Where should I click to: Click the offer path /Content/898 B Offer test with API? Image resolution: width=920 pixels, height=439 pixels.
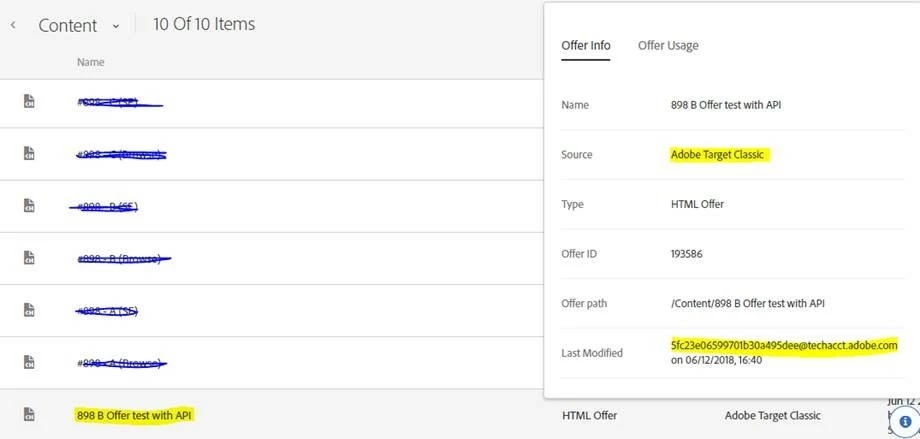[748, 303]
